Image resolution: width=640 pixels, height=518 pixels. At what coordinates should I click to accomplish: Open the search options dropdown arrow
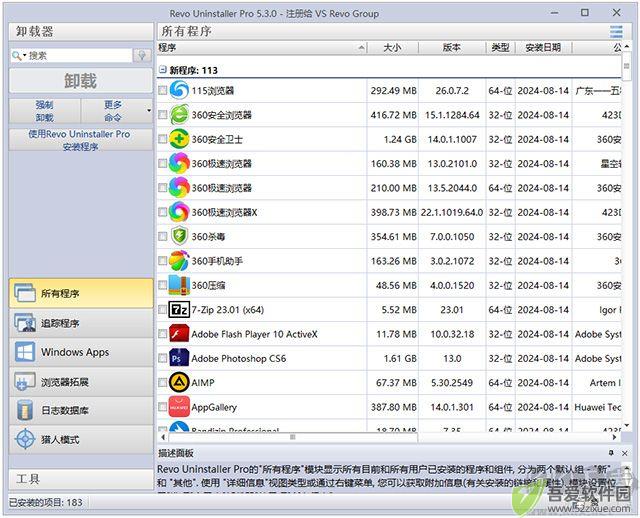24,55
